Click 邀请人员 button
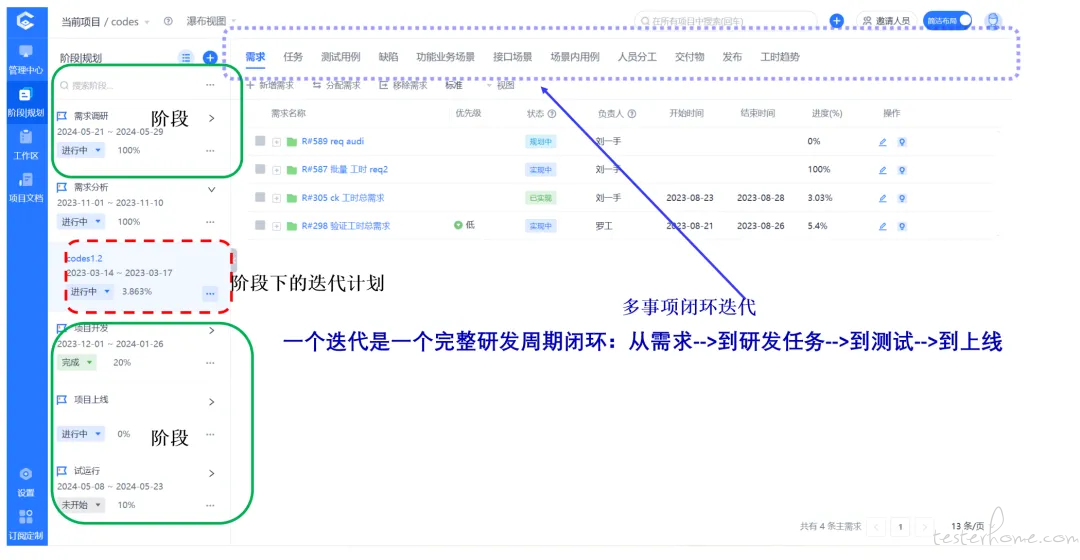Screen dimensions: 1080x560 (x=886, y=21)
